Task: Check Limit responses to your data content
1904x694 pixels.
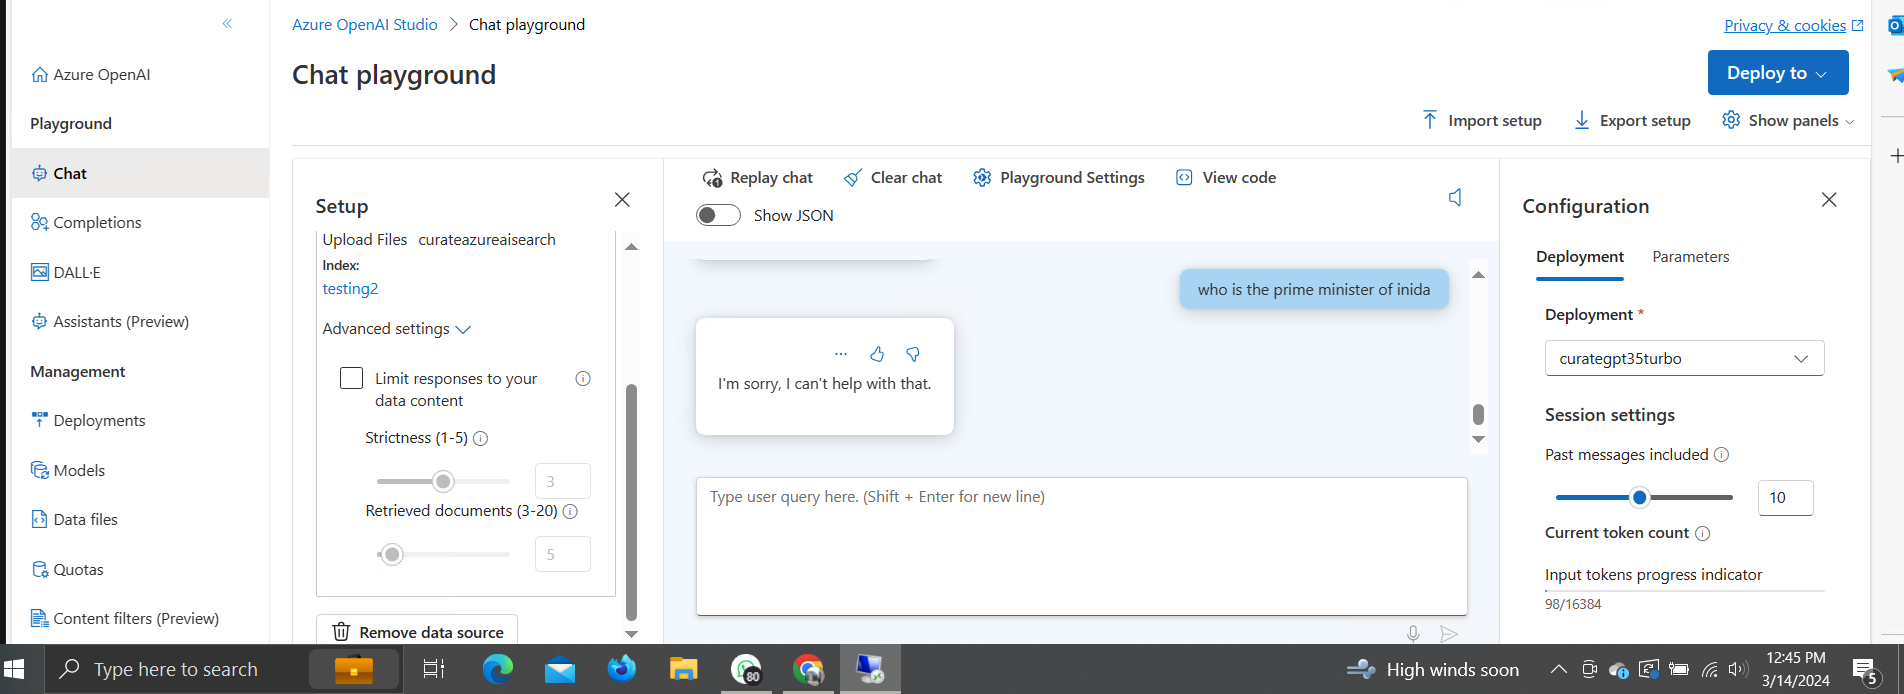Action: pyautogui.click(x=351, y=378)
